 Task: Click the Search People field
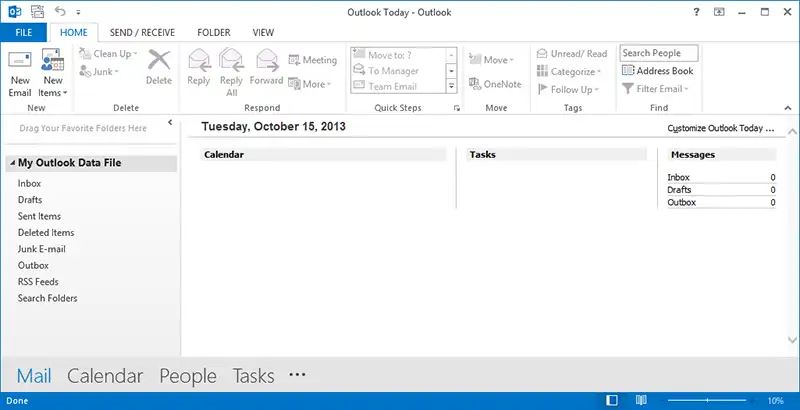(x=659, y=53)
